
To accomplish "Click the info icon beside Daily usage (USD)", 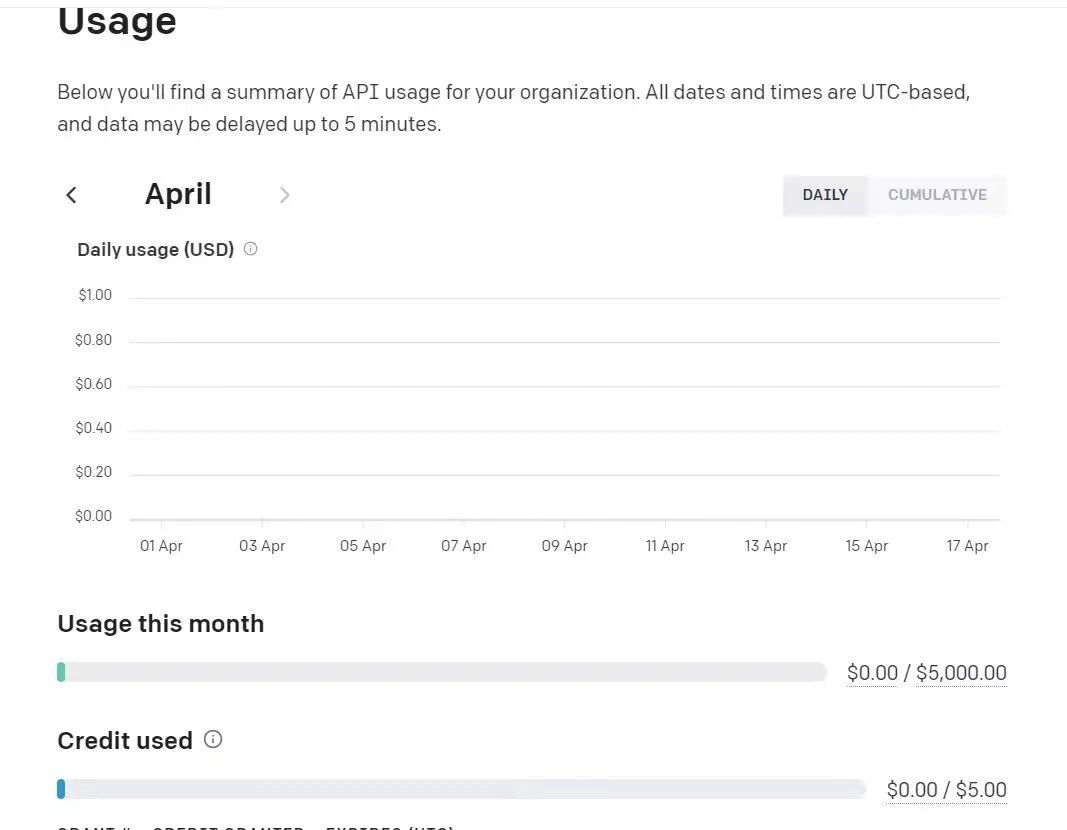I will coord(251,249).
